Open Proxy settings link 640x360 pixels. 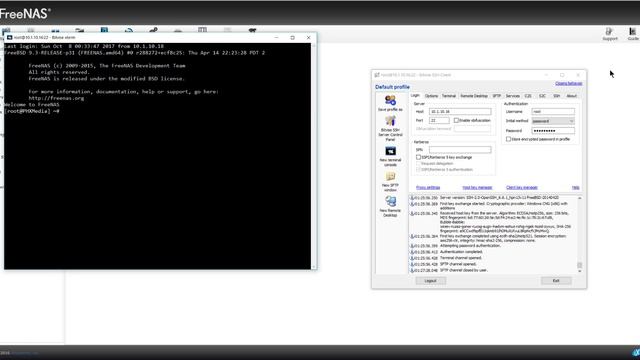coord(428,187)
